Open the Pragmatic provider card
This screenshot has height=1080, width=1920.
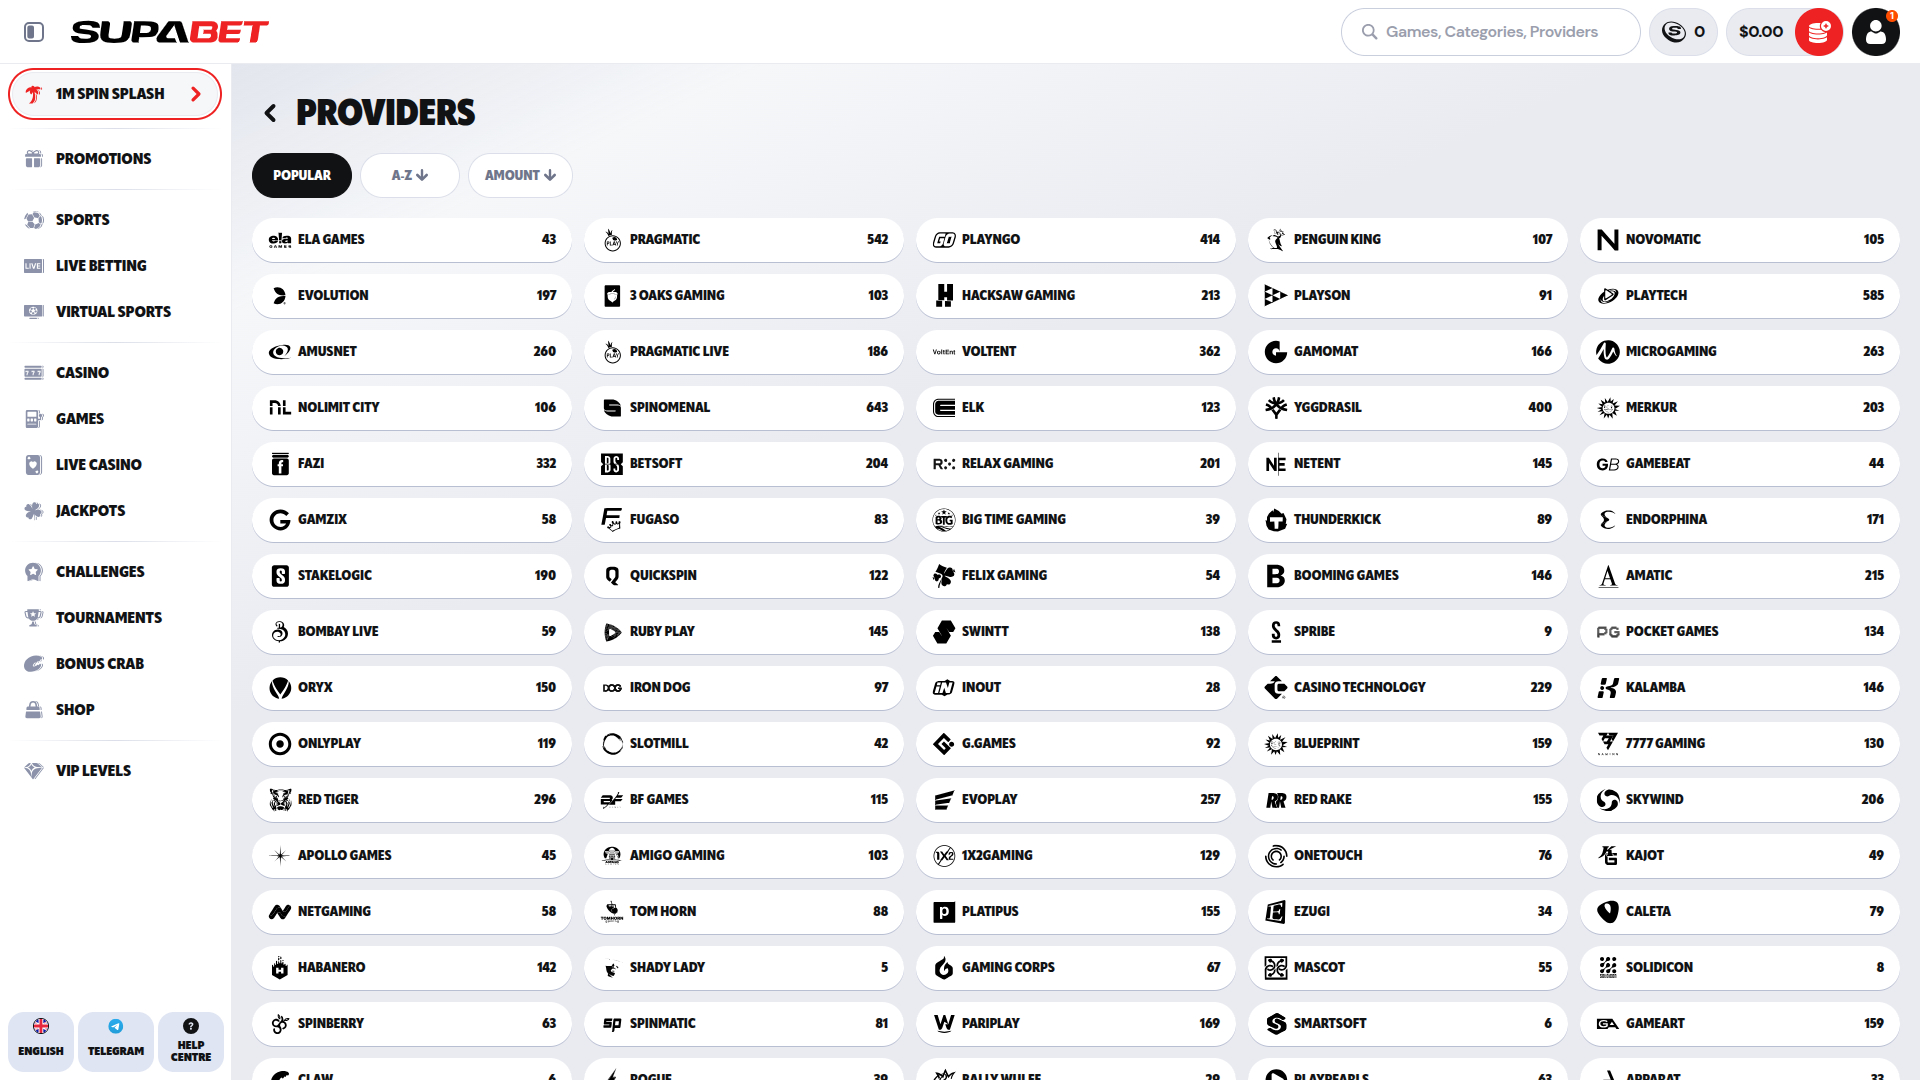point(744,240)
